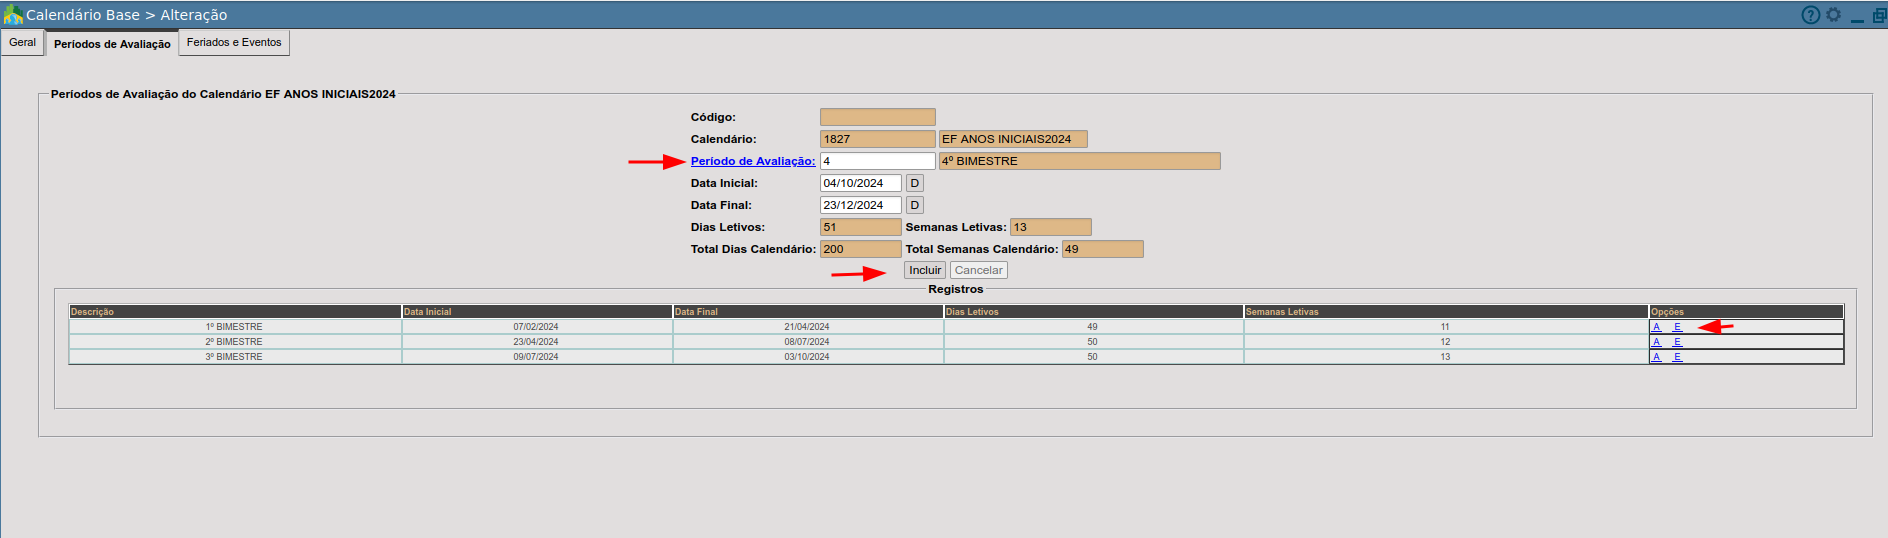Image resolution: width=1888 pixels, height=538 pixels.
Task: Select the 2º BIMESTRE row description
Action: [x=234, y=342]
